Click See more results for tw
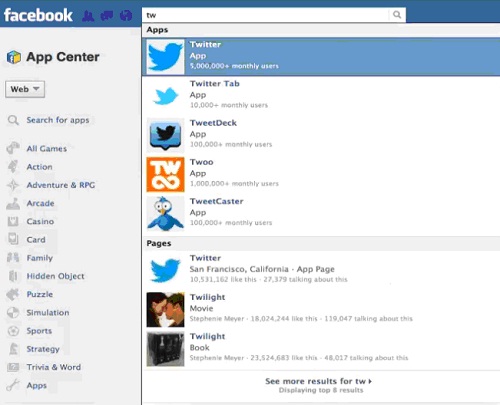Screen dimensions: 500x405 pyautogui.click(x=318, y=381)
